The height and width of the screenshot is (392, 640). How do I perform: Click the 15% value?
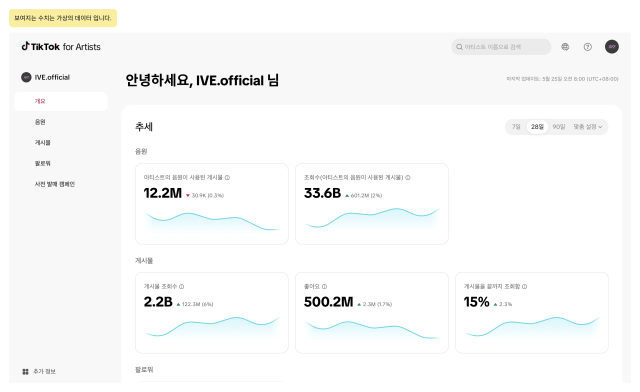[476, 302]
